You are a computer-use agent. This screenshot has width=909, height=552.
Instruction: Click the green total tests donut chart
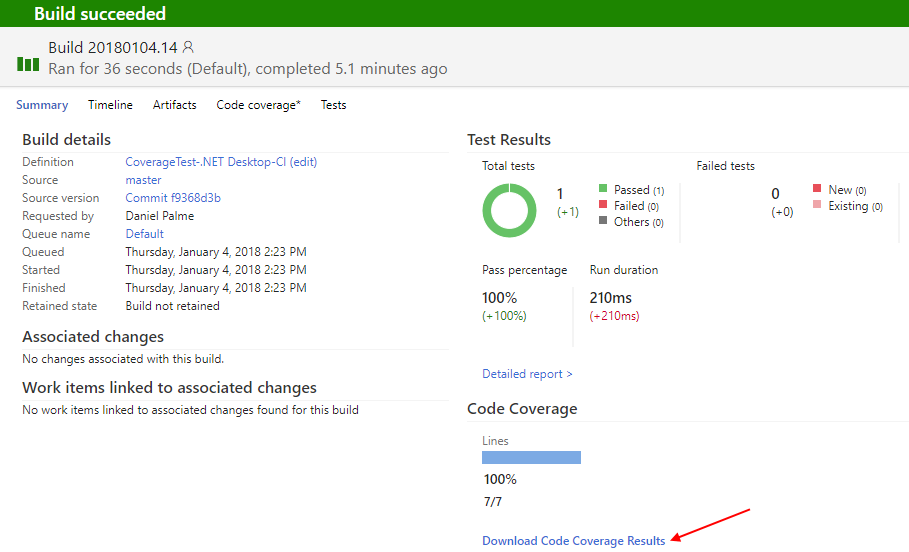(x=510, y=210)
